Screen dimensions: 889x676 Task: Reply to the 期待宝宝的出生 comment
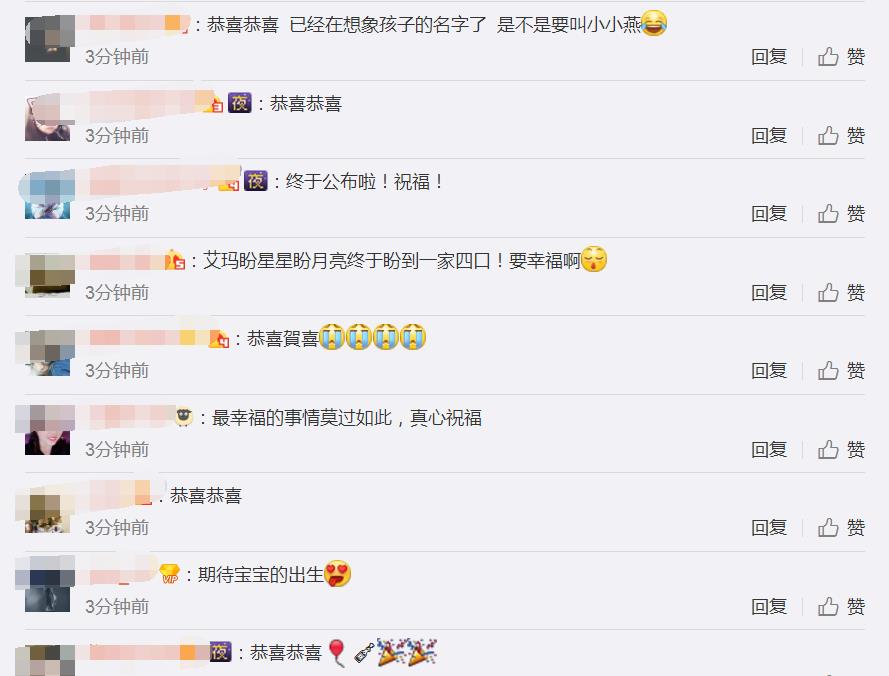769,607
